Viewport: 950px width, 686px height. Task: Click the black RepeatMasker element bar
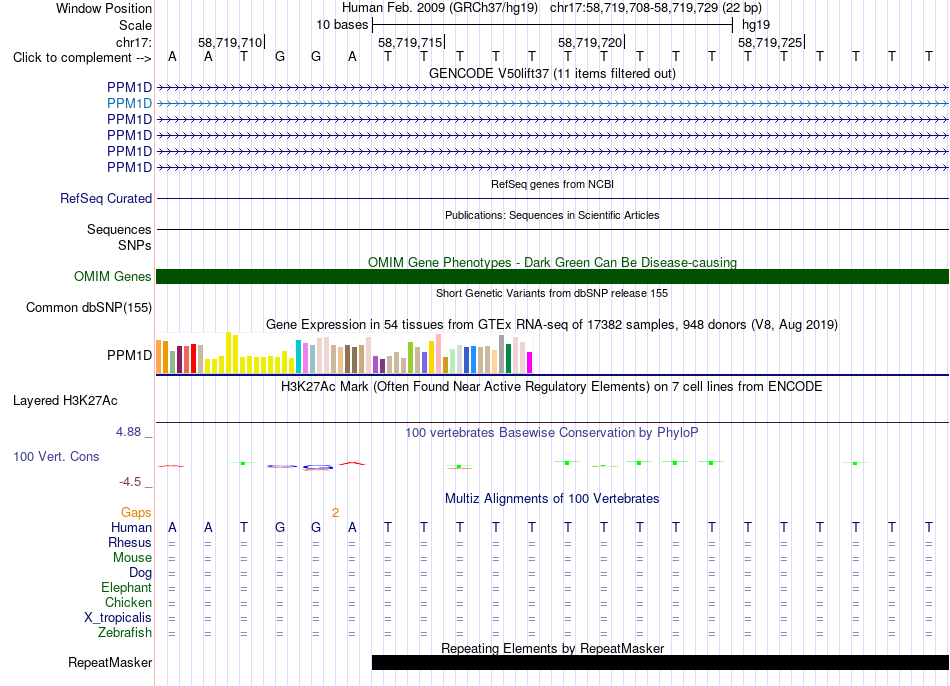tap(660, 662)
